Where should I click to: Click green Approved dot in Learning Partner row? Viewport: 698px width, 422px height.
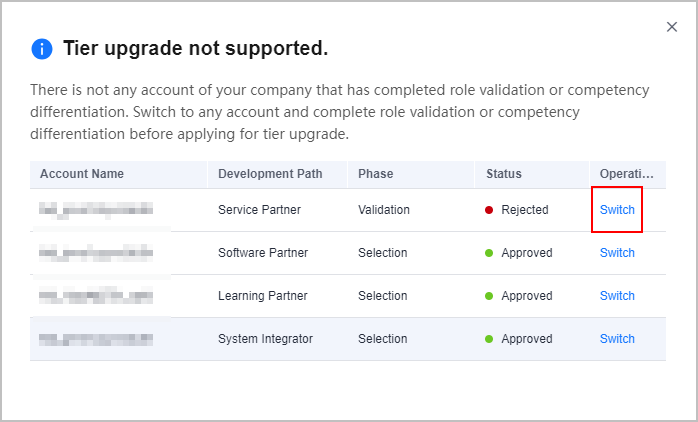click(x=489, y=296)
